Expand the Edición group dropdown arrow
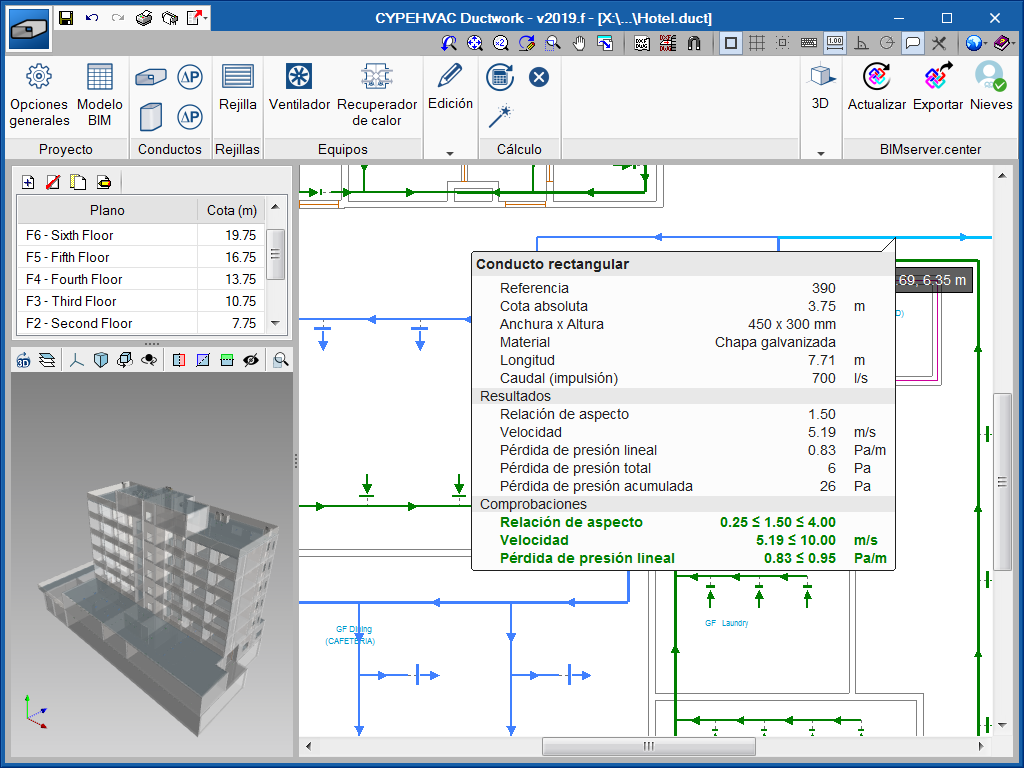Screen dimensions: 1024x768 pos(450,153)
